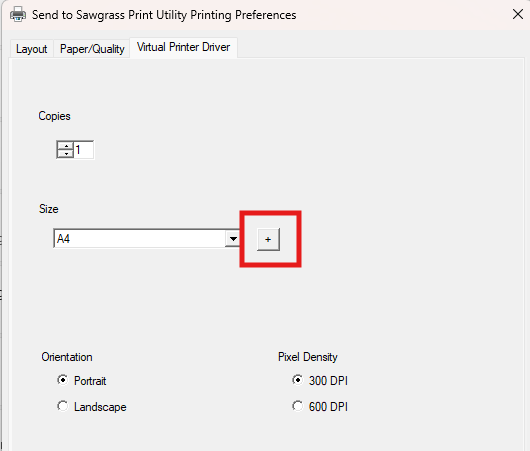
Task: Click the printer icon in title bar
Action: (x=18, y=15)
